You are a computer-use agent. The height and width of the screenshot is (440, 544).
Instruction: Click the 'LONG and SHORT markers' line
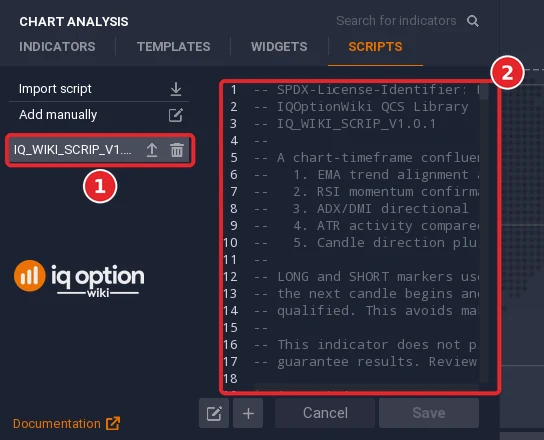point(366,277)
